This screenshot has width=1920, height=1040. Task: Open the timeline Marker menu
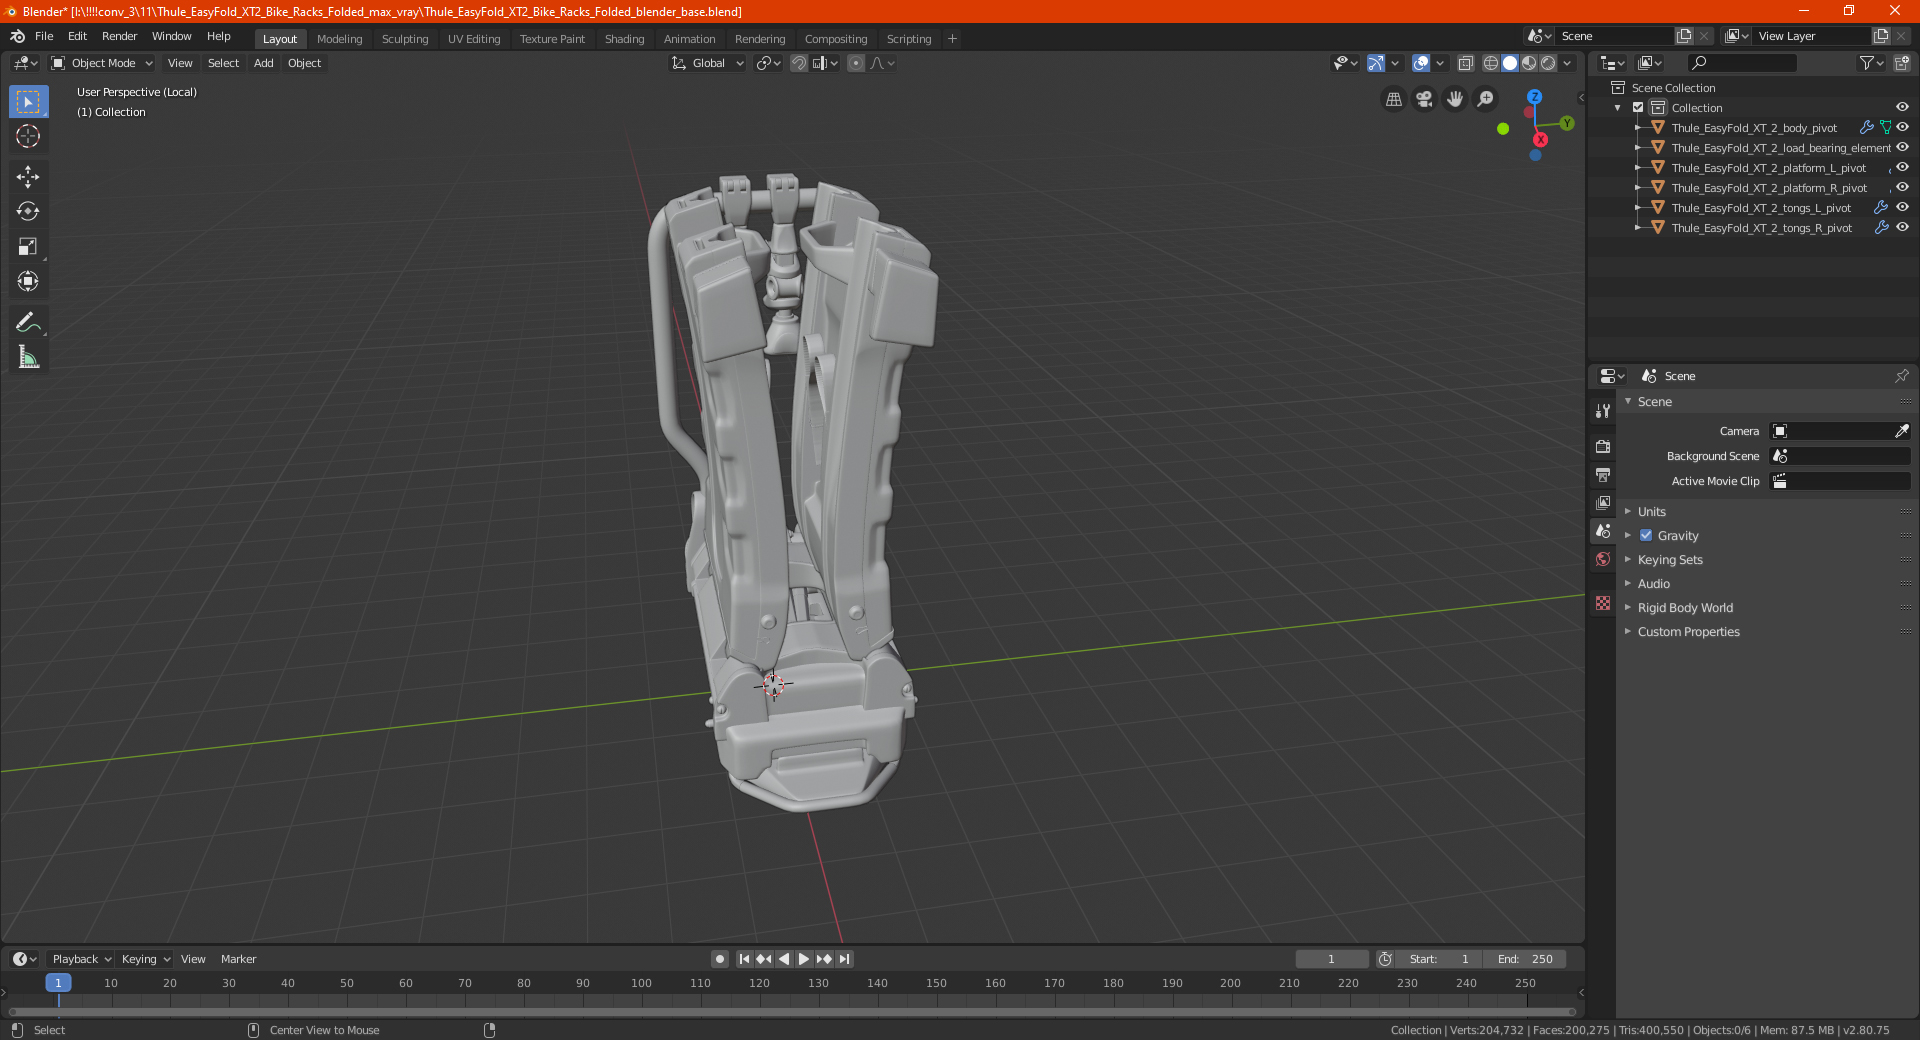238,959
